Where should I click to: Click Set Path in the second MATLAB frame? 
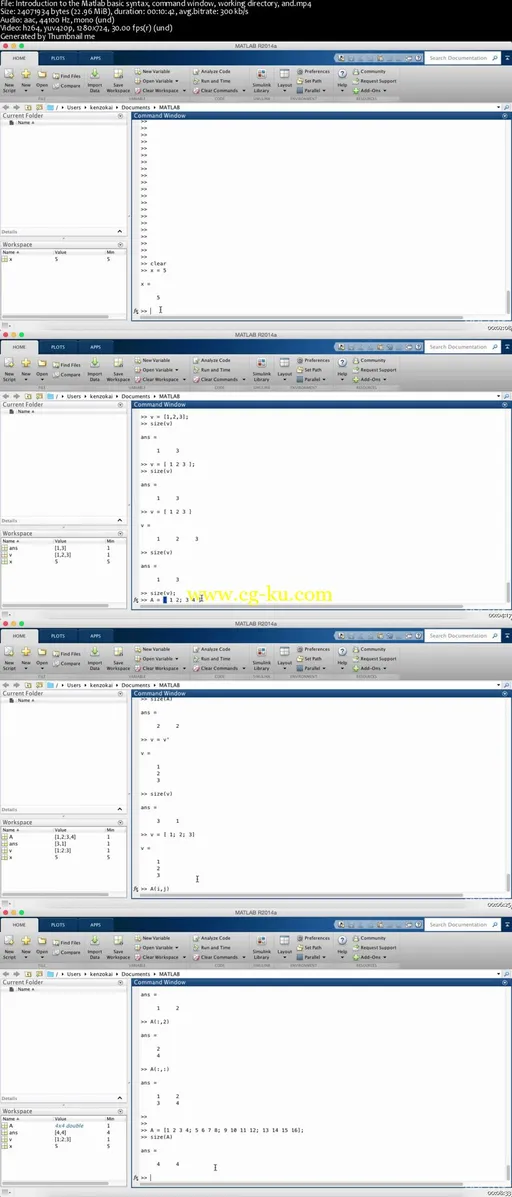pos(310,369)
